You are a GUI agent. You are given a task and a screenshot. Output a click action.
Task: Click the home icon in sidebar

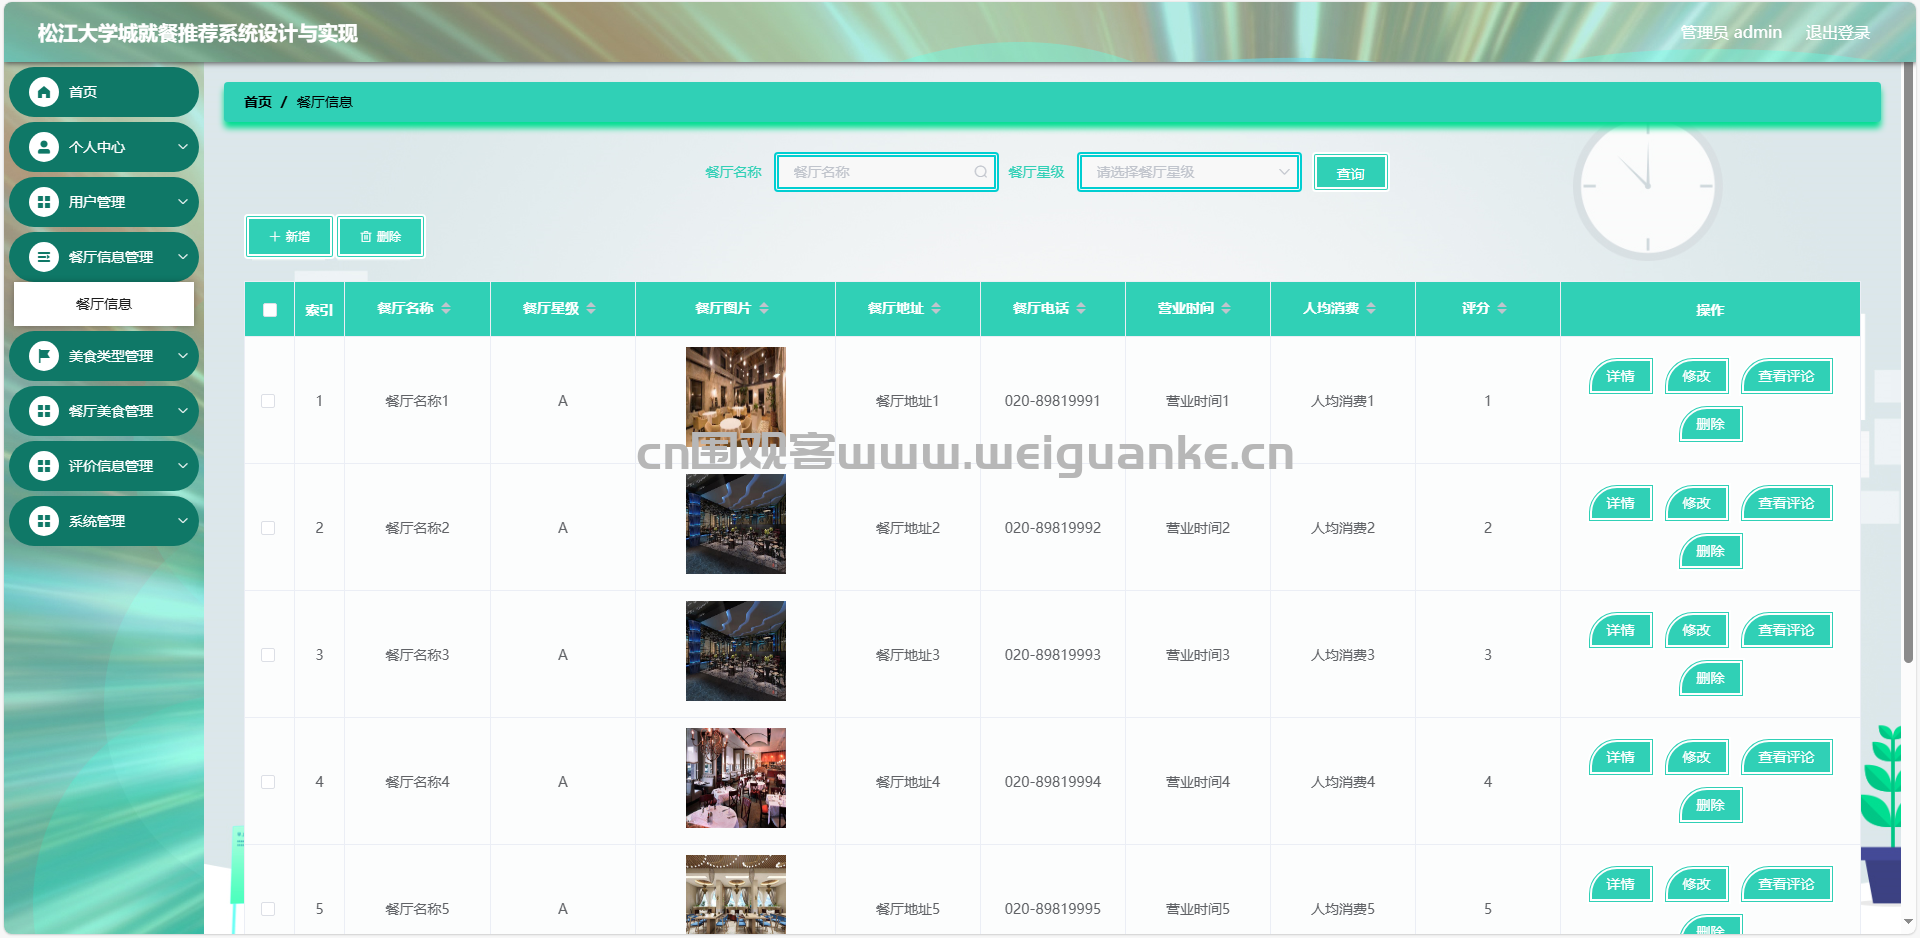tap(43, 92)
